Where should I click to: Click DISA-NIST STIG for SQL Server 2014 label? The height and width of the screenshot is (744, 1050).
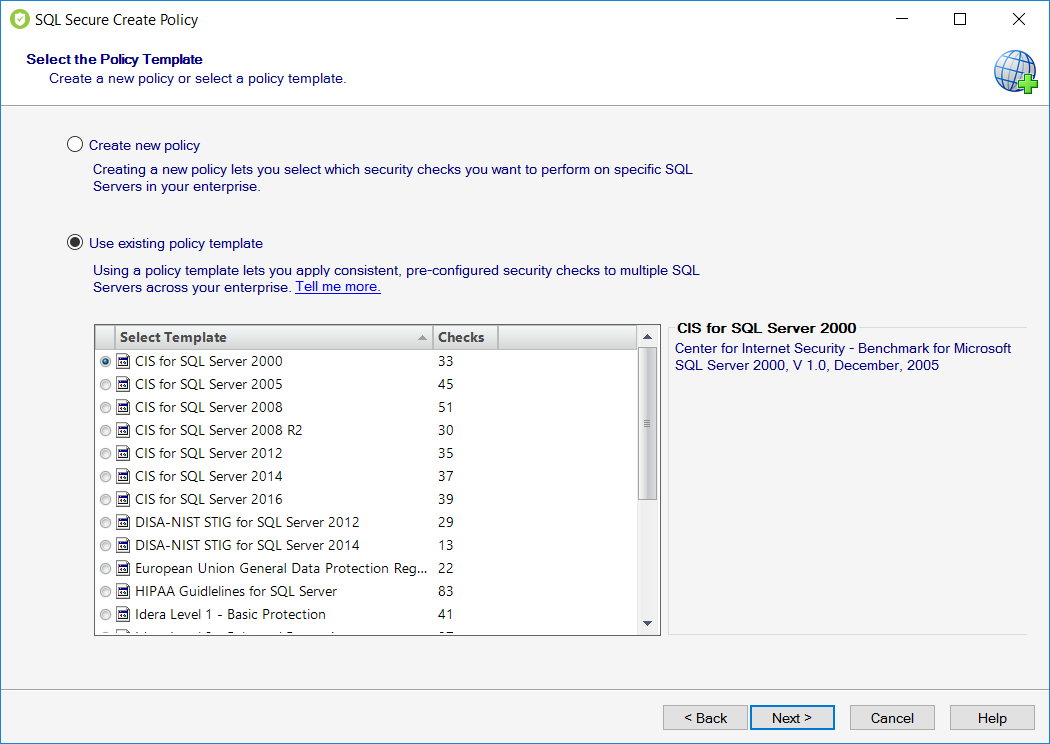point(247,545)
